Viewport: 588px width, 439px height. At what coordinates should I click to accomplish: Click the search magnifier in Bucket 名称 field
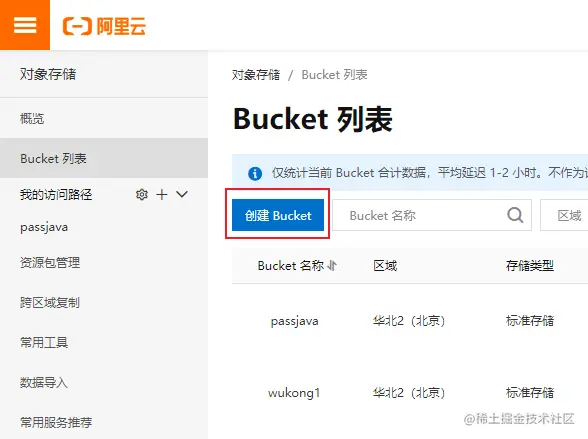pyautogui.click(x=515, y=215)
